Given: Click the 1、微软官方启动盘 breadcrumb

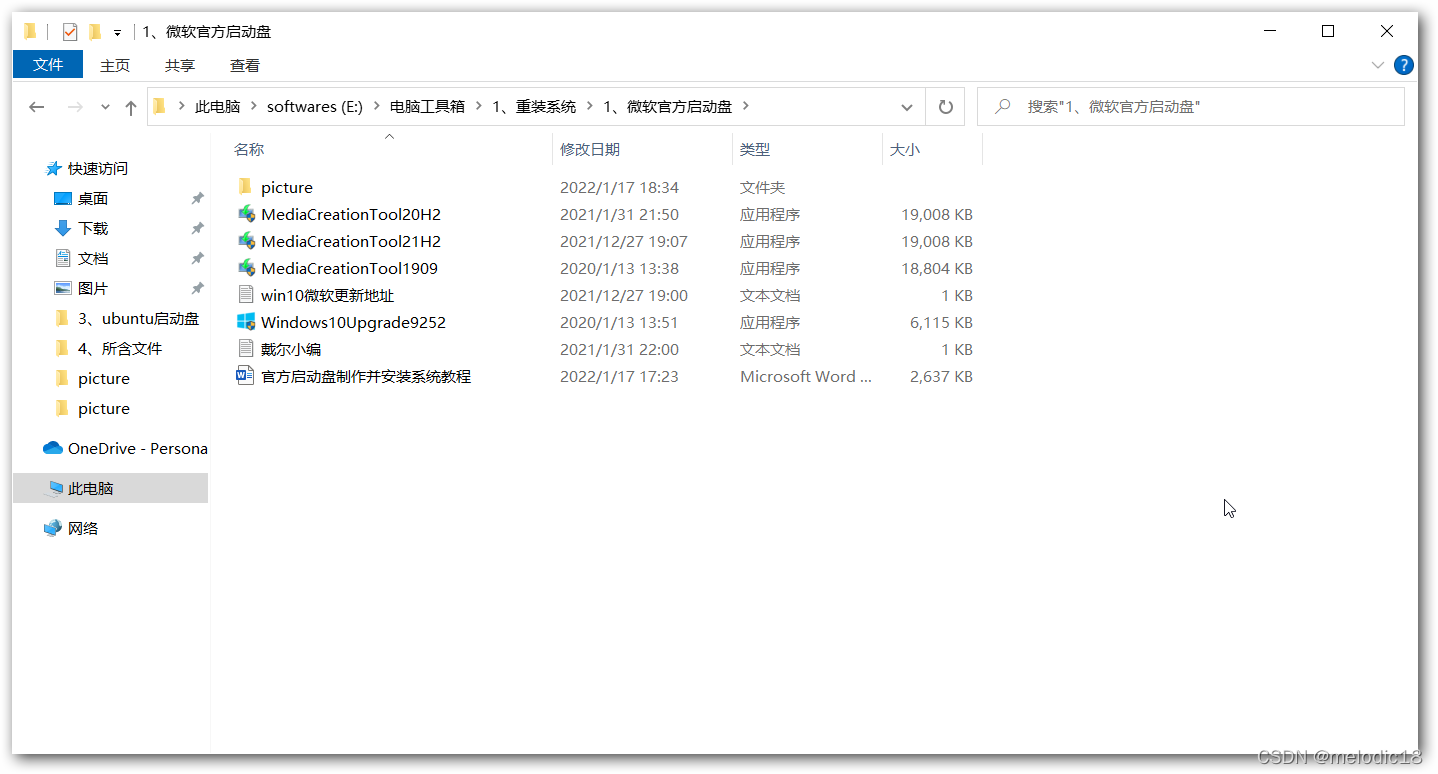Looking at the screenshot, I should (x=667, y=107).
